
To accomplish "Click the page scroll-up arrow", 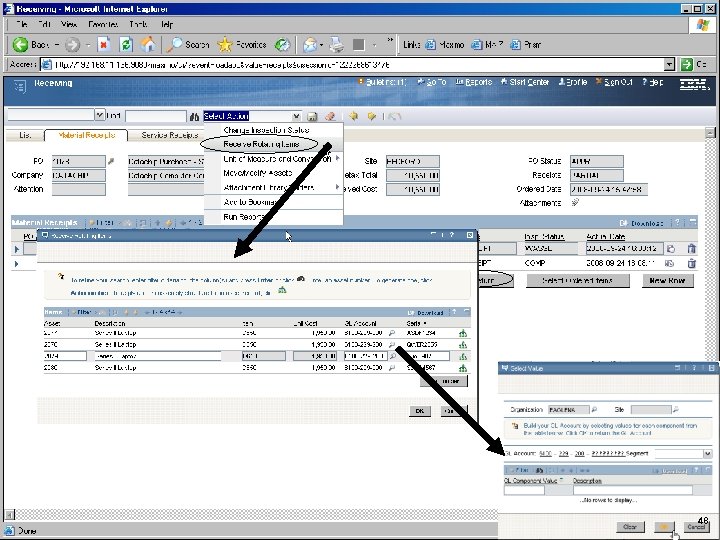I will click(x=710, y=133).
